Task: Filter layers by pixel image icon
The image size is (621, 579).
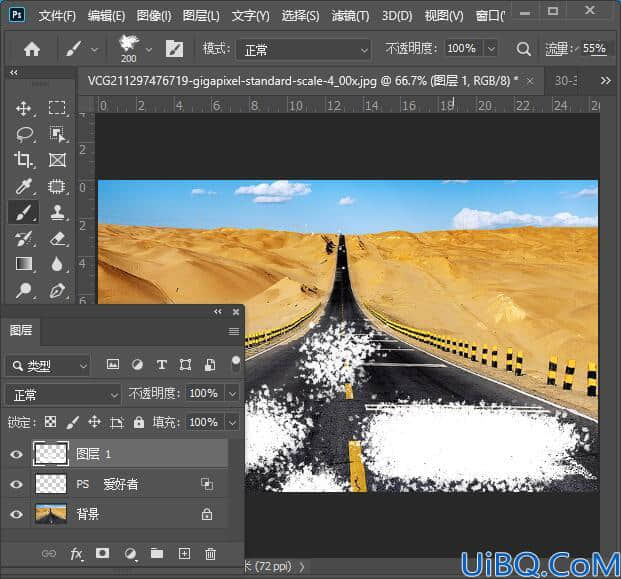Action: tap(113, 364)
